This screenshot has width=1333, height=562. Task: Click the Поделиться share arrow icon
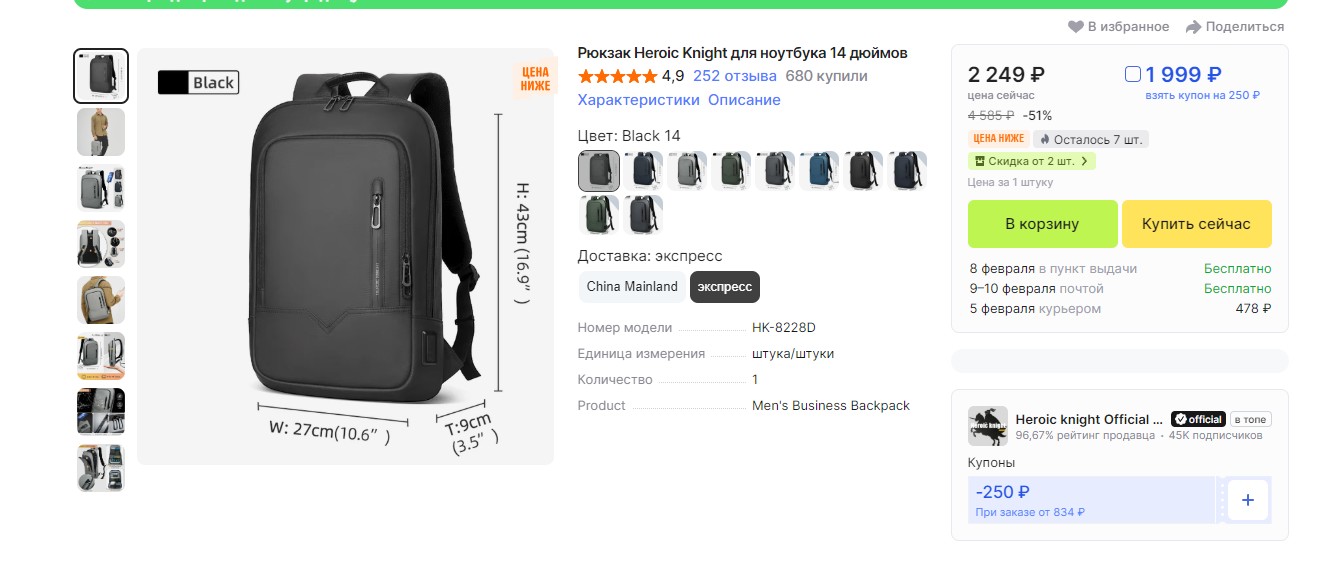[x=1193, y=27]
